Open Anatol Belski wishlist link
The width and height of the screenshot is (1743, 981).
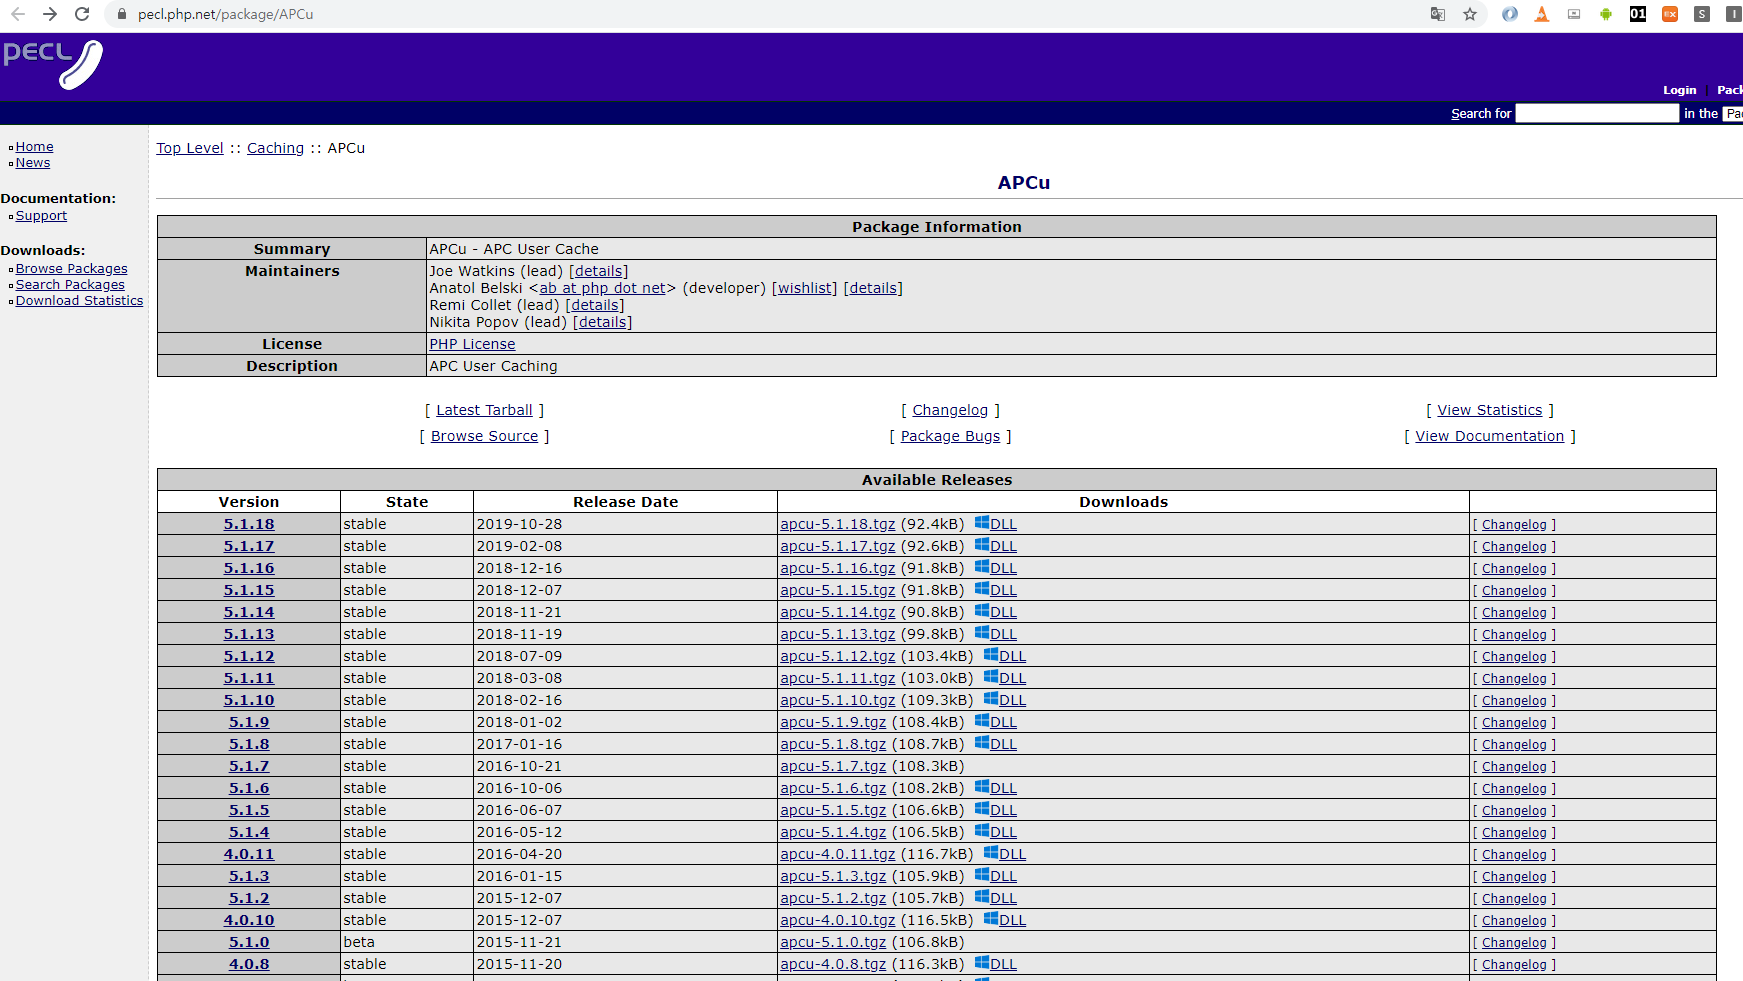pos(805,288)
